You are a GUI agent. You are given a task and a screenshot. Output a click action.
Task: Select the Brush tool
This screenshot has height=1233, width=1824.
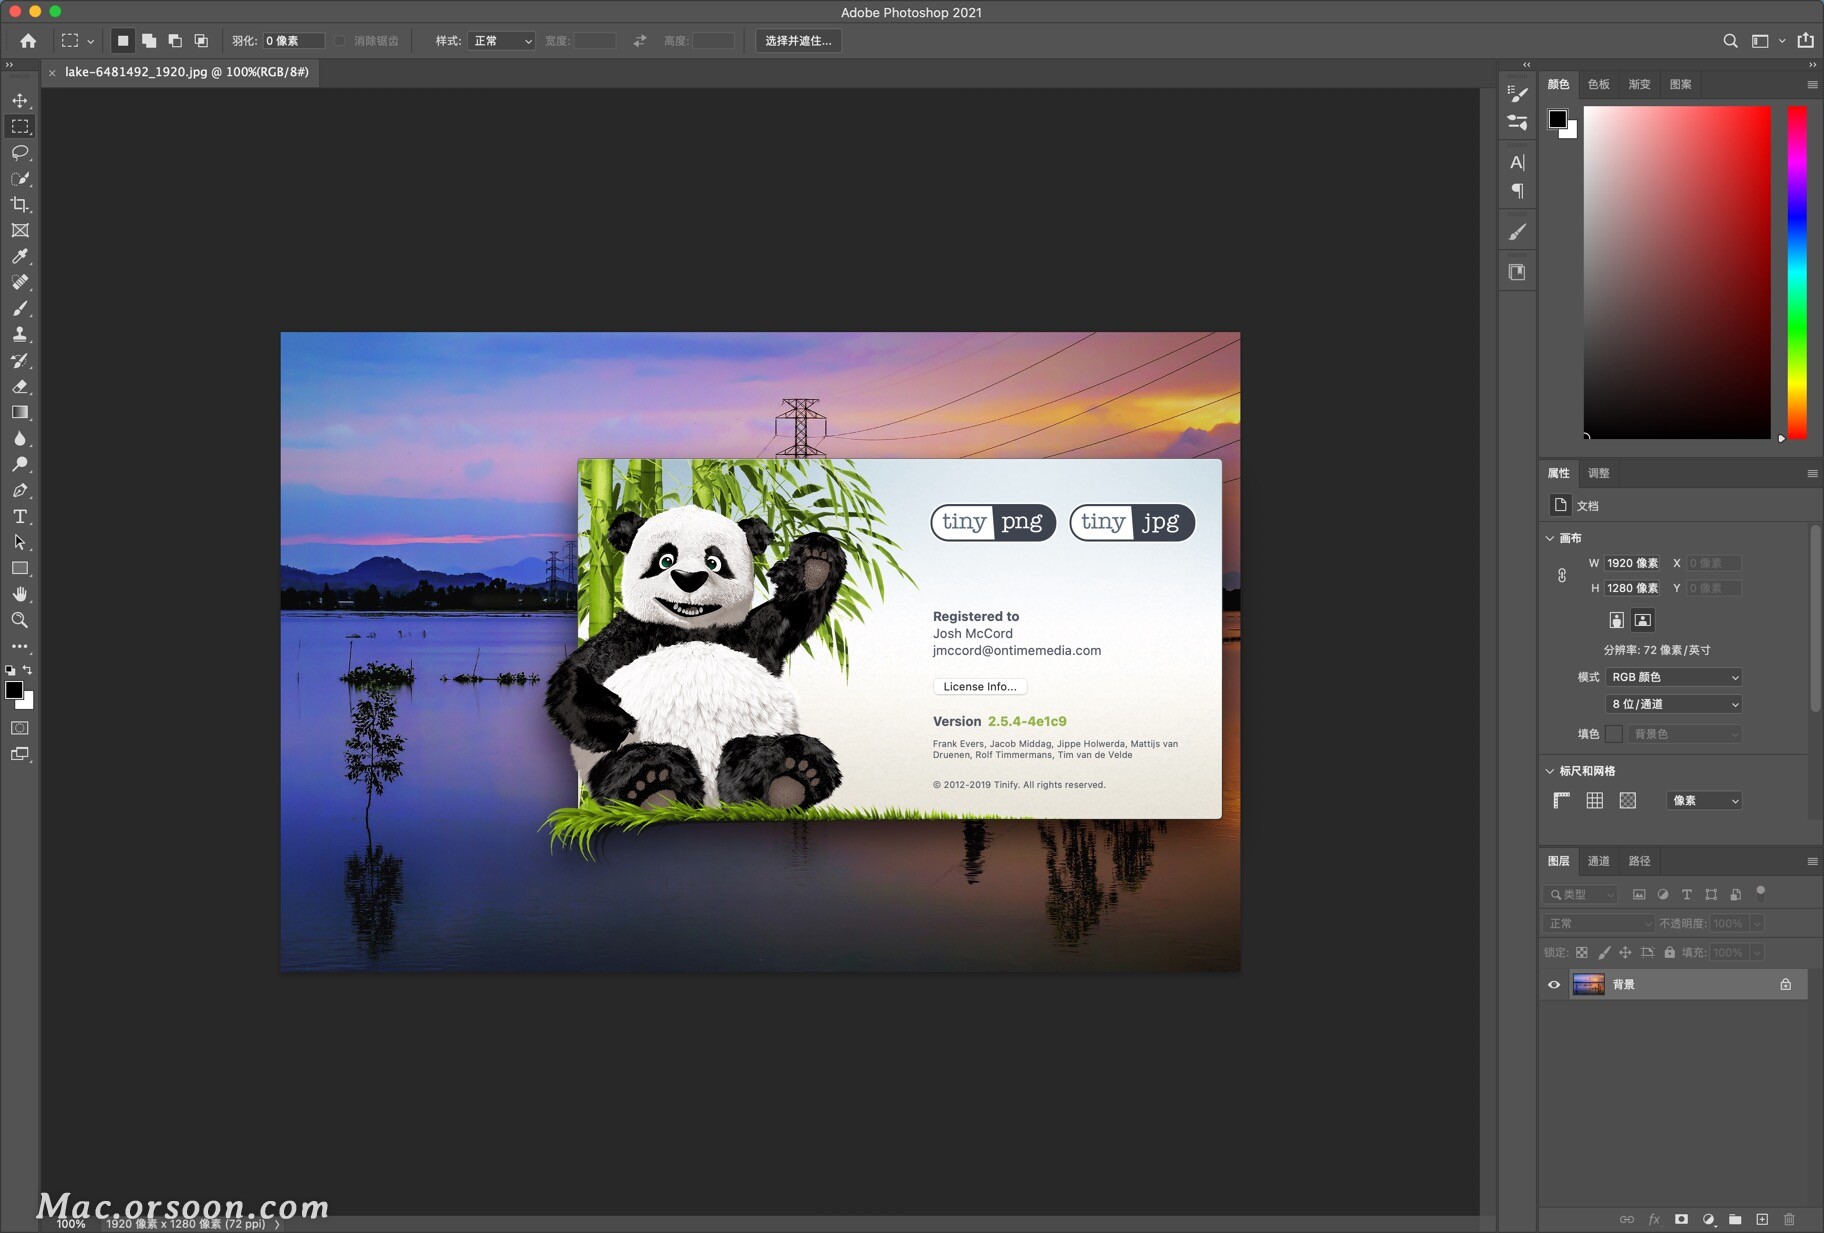[x=20, y=308]
